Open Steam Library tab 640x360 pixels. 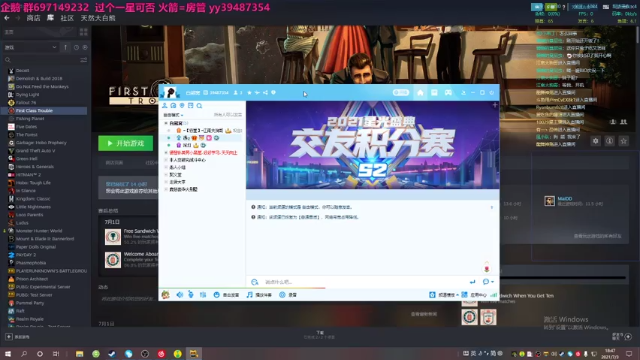pyautogui.click(x=50, y=18)
